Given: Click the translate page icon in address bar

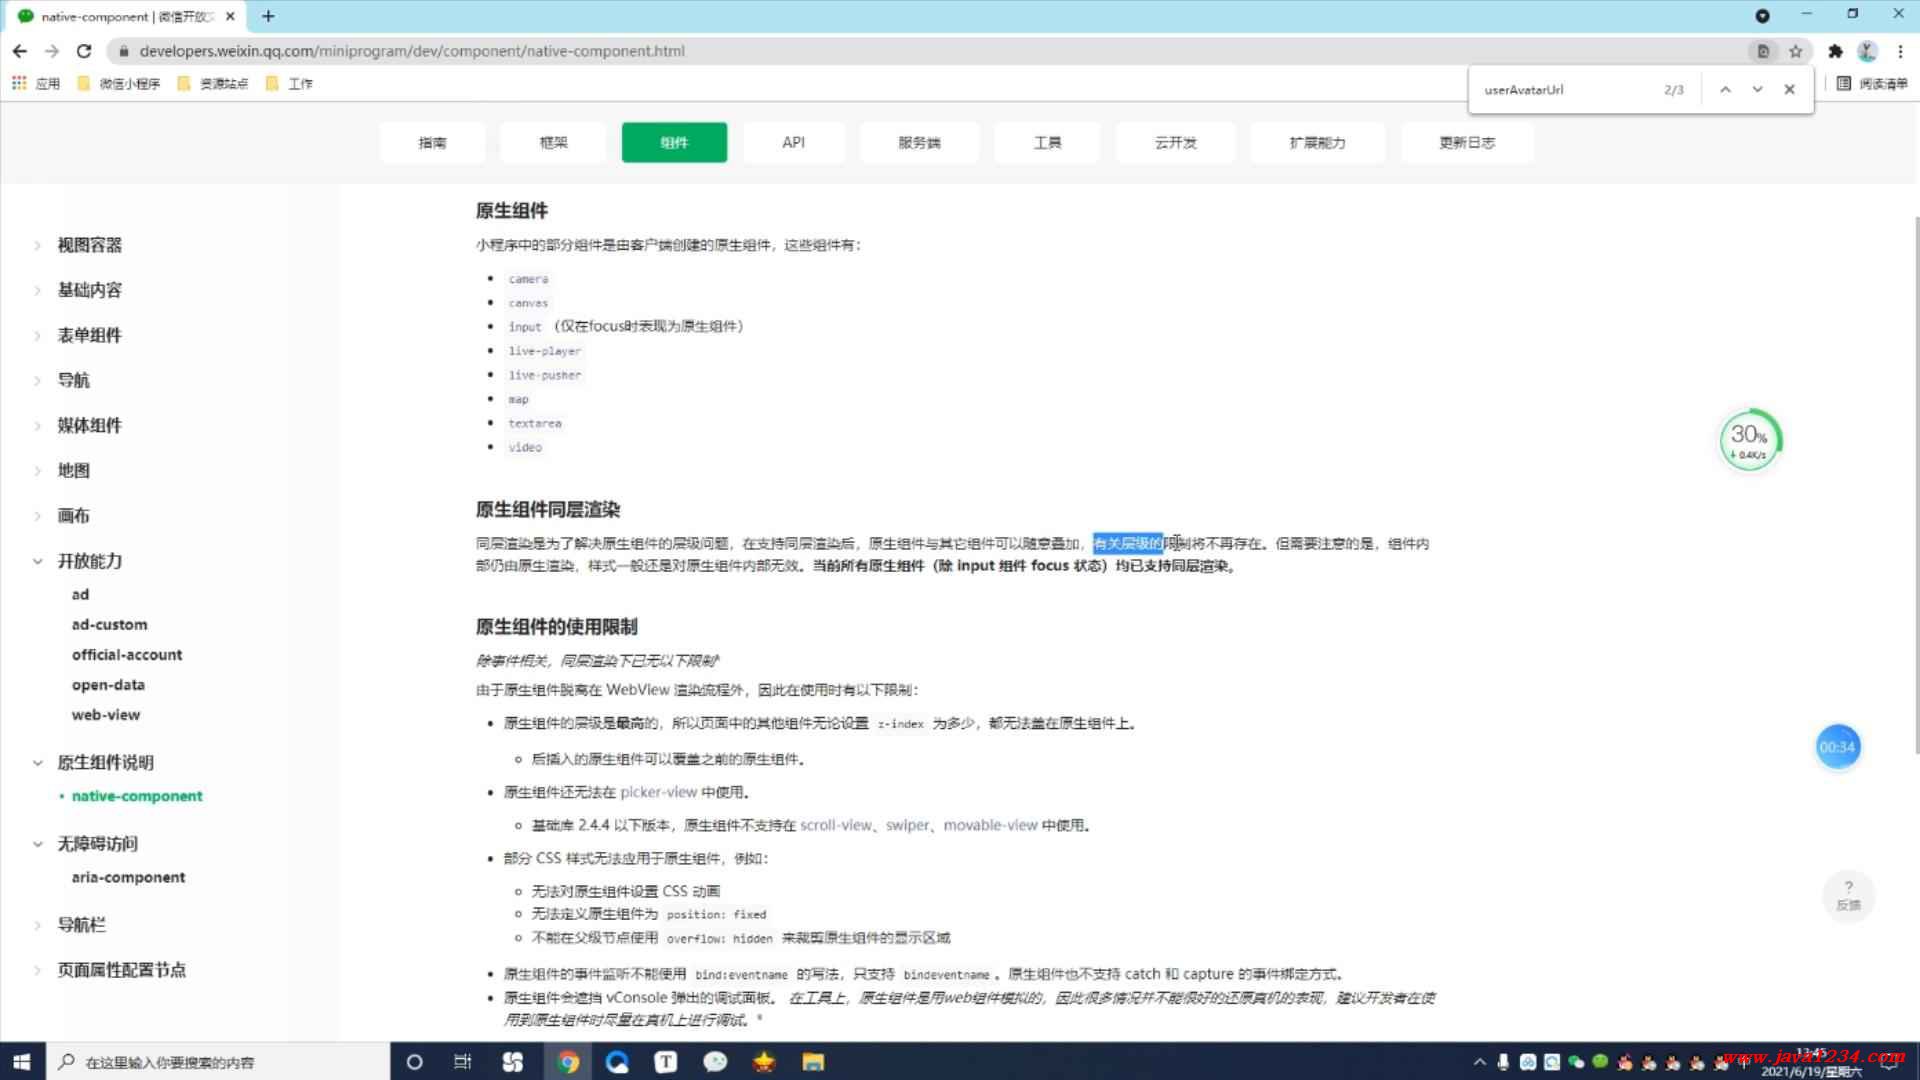Looking at the screenshot, I should [1763, 51].
